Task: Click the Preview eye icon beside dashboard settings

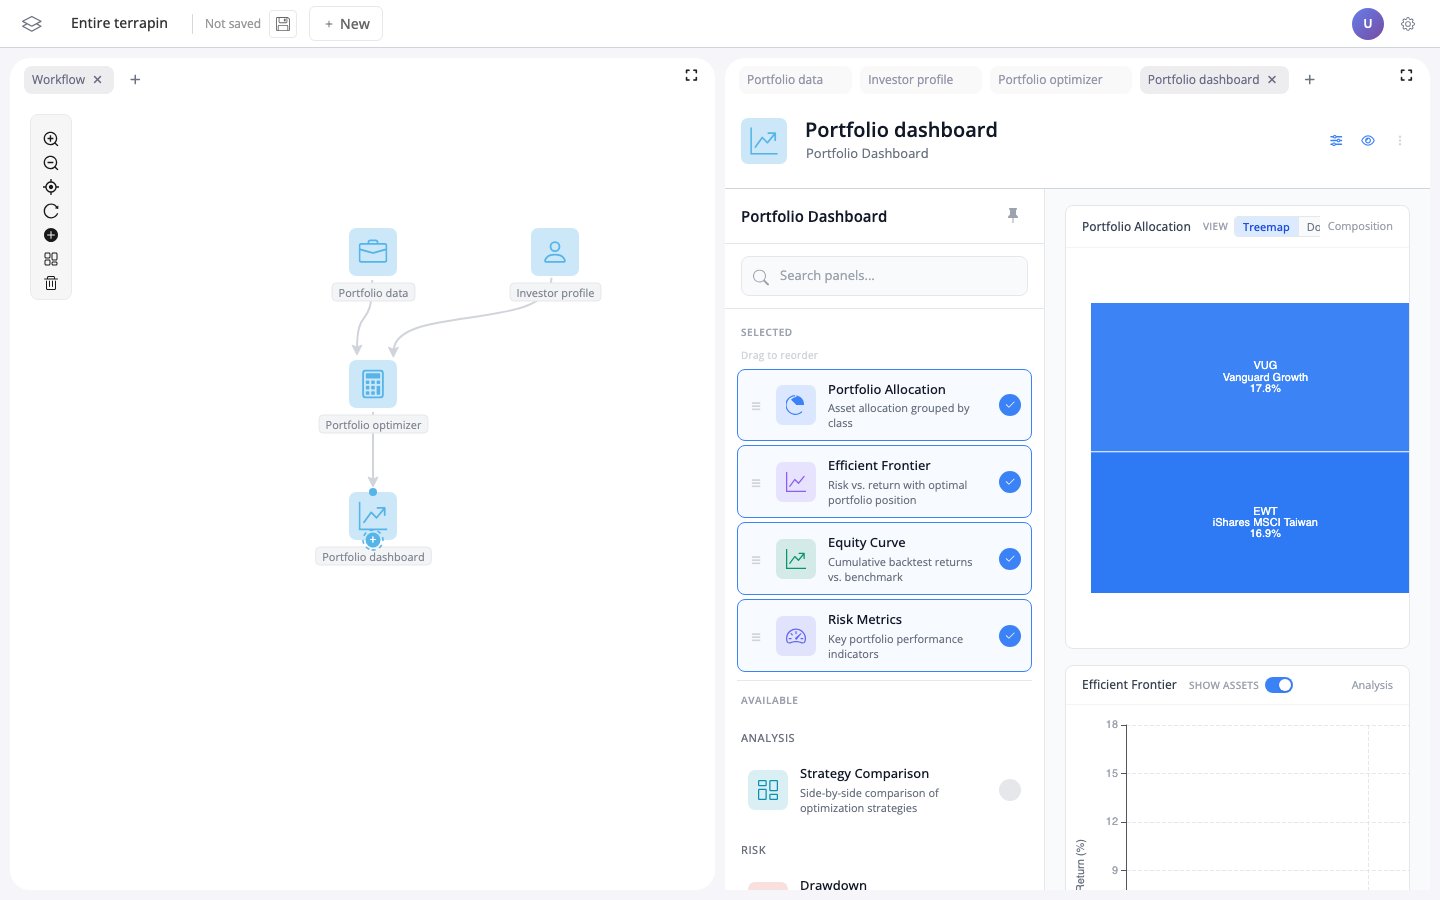Action: point(1368,140)
